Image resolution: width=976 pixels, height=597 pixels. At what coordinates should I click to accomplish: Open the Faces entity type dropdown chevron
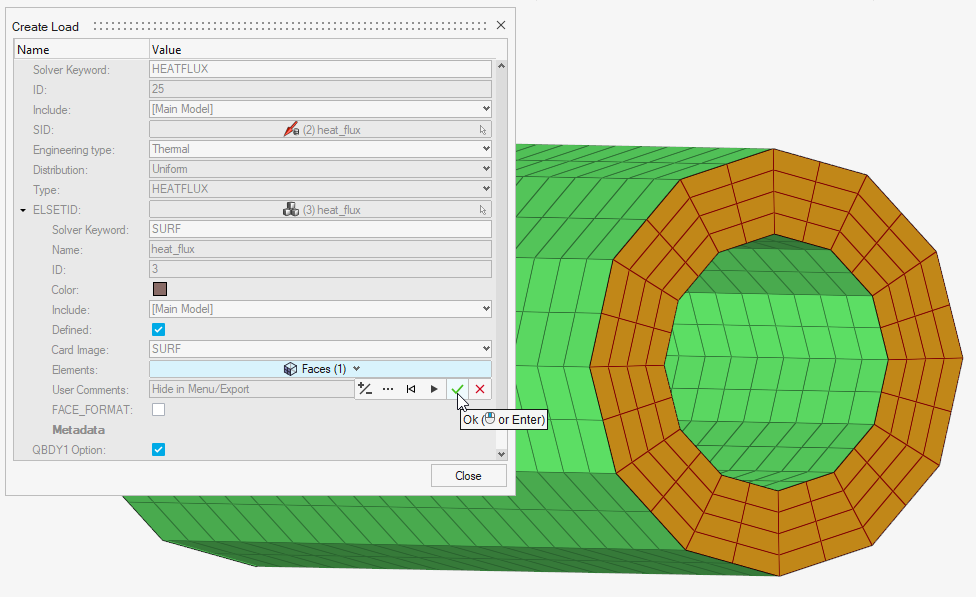point(357,369)
